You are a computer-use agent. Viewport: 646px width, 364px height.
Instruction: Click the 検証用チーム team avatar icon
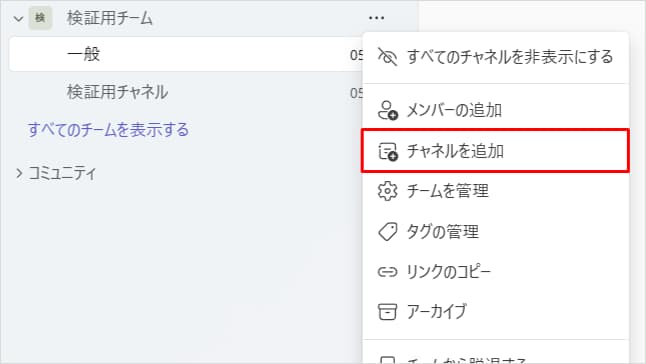click(x=40, y=18)
